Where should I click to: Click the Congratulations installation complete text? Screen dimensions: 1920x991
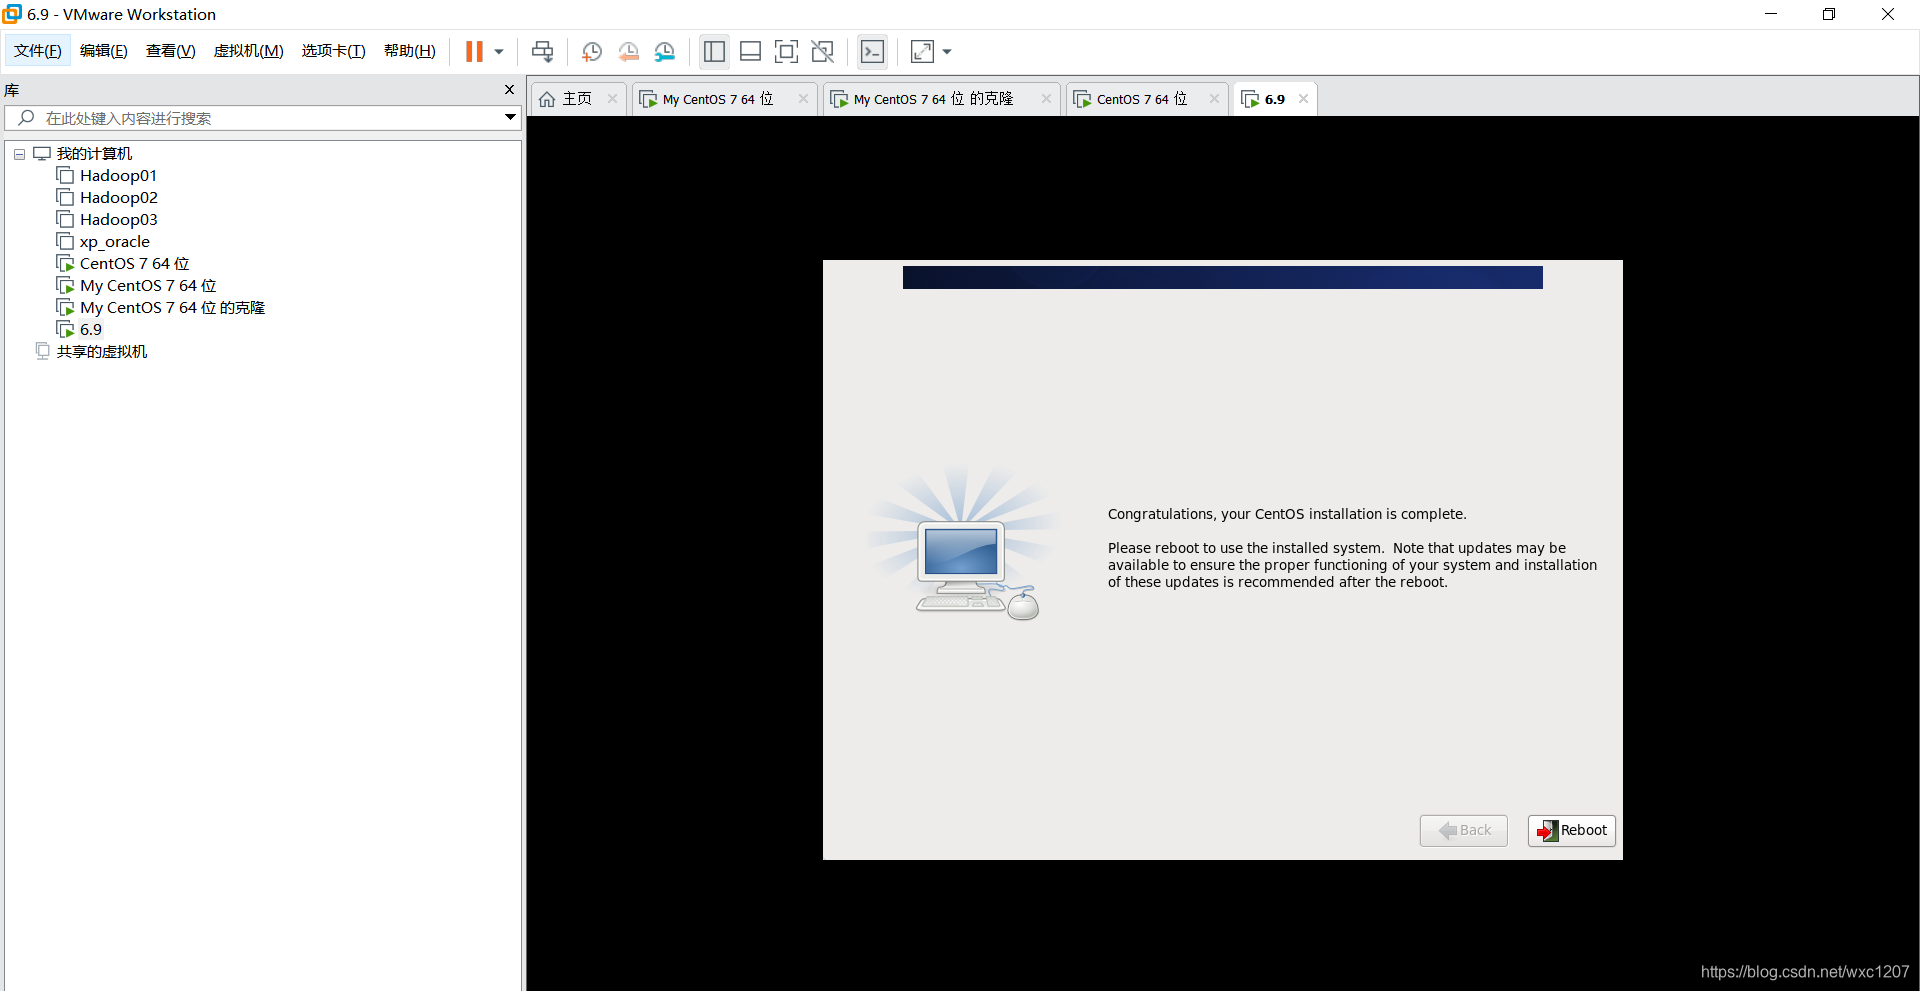coord(1287,514)
